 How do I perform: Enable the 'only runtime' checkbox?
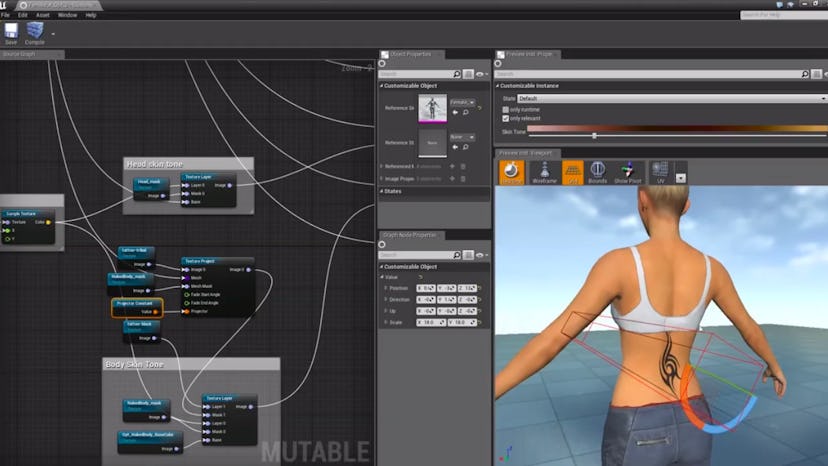tap(506, 108)
